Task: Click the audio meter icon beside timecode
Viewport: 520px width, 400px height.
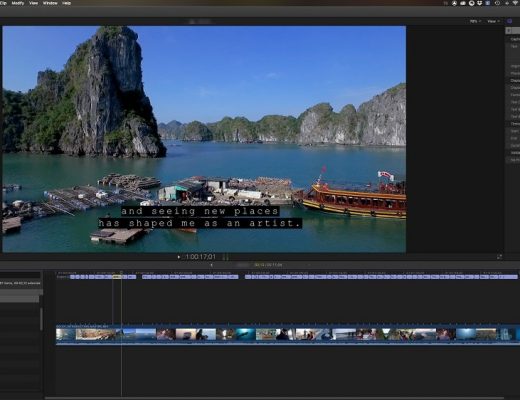Action: 226,257
